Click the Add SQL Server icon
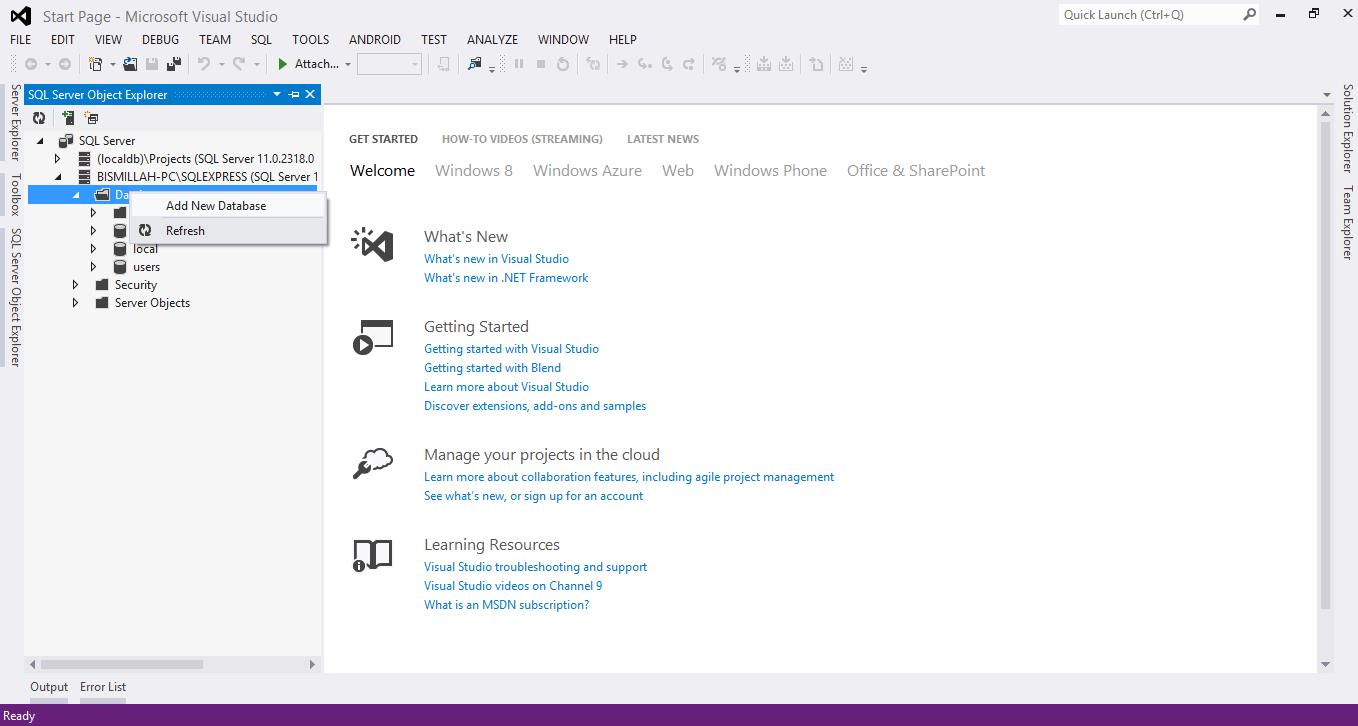 [68, 118]
